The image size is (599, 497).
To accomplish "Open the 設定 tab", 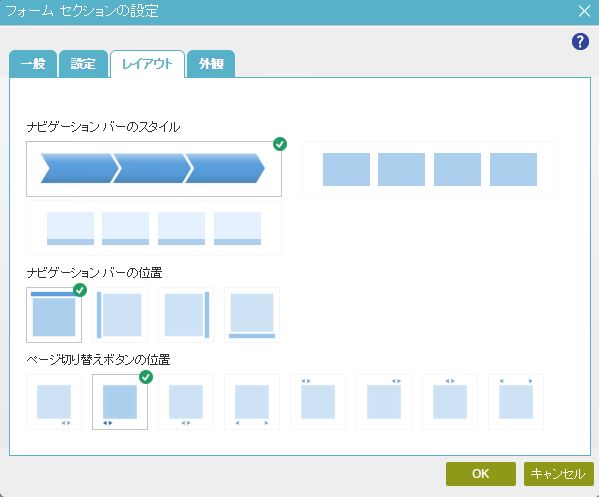I will (83, 64).
